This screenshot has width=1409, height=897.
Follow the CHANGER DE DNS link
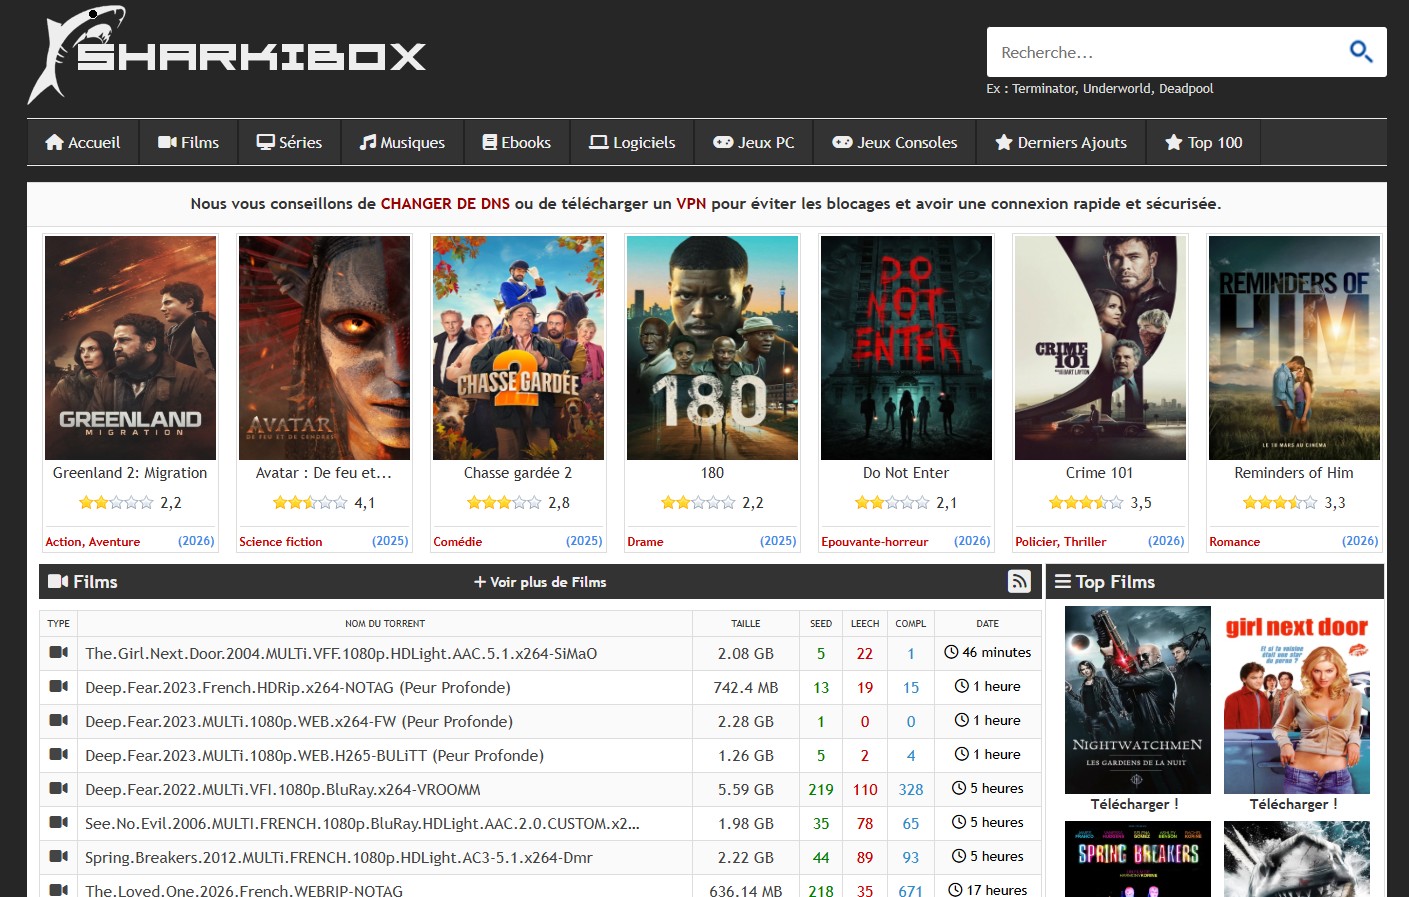click(x=445, y=203)
